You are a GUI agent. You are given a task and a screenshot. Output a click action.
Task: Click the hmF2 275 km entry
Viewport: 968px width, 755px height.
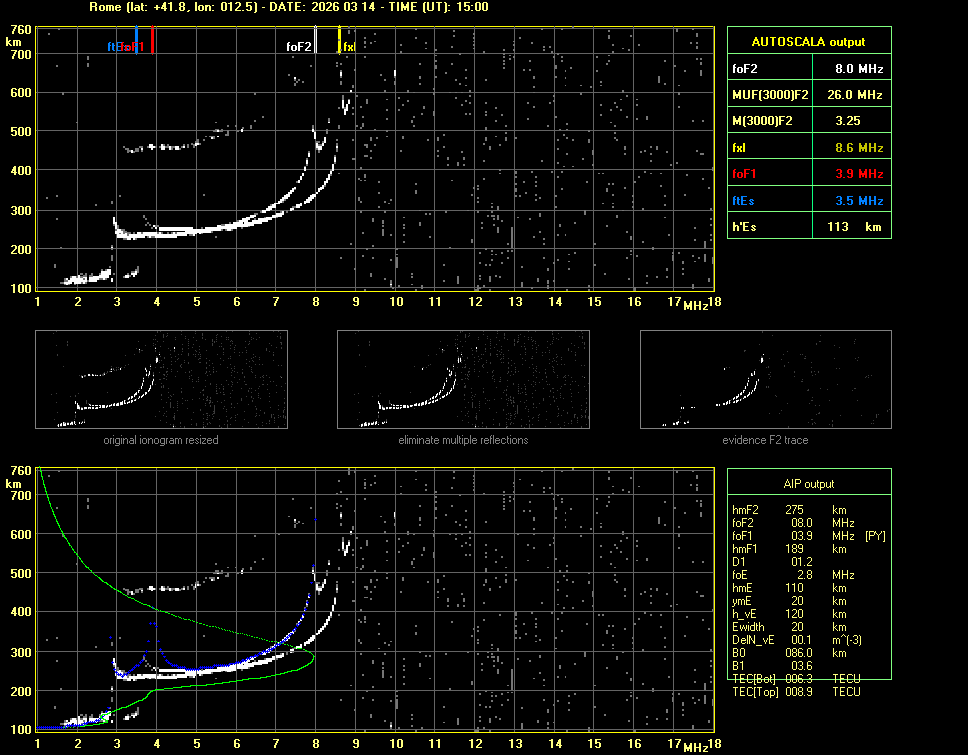795,509
